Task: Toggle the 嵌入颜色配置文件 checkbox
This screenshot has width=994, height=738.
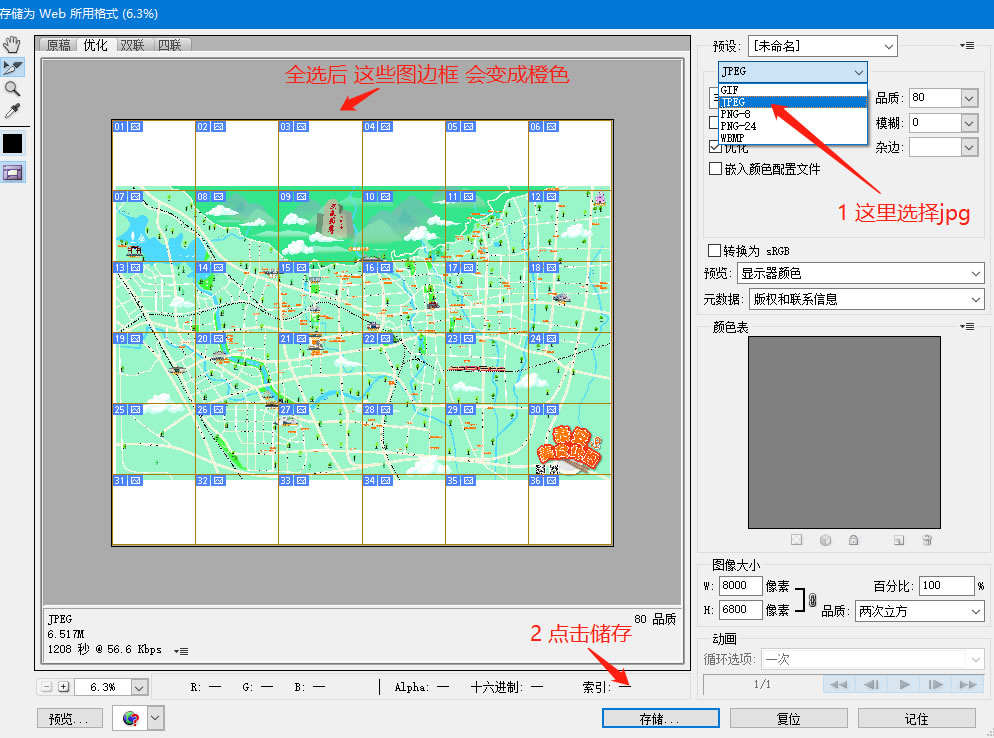Action: (715, 168)
